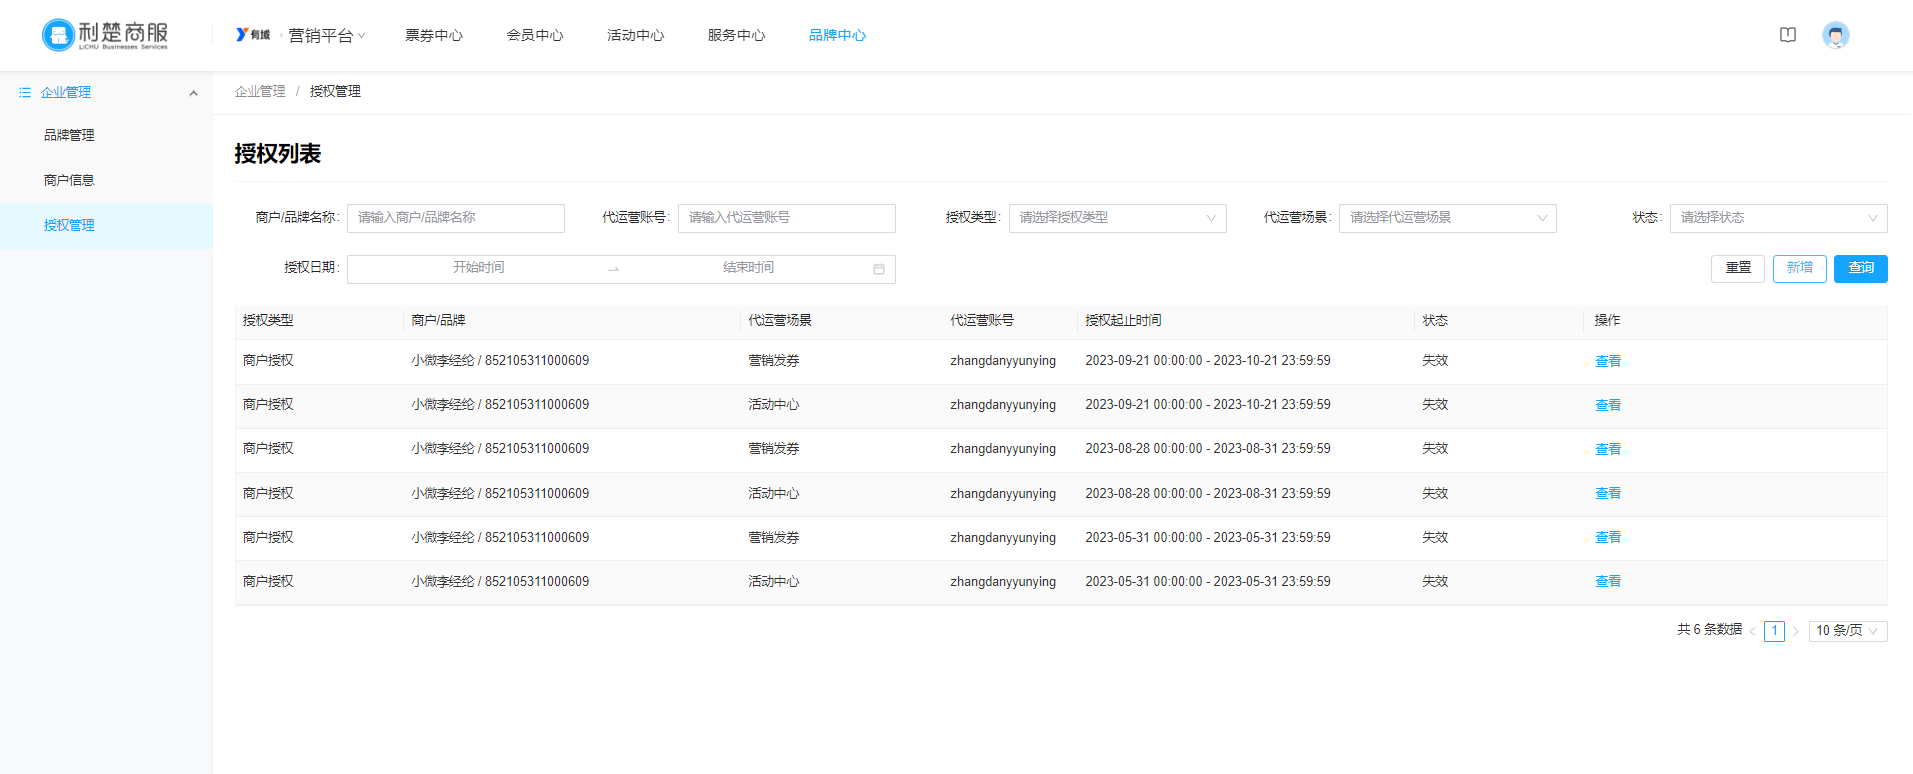Open 品牌管理 in sidebar
The height and width of the screenshot is (774, 1913).
coord(106,136)
